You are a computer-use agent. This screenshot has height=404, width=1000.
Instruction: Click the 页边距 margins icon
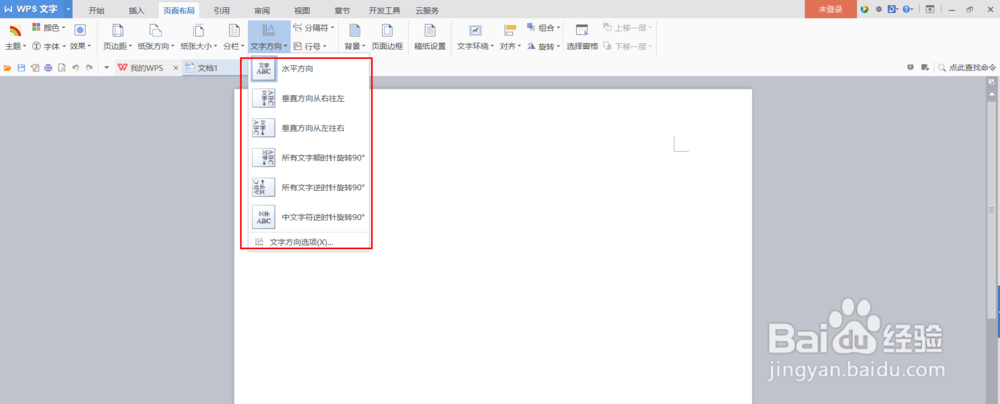coord(117,30)
